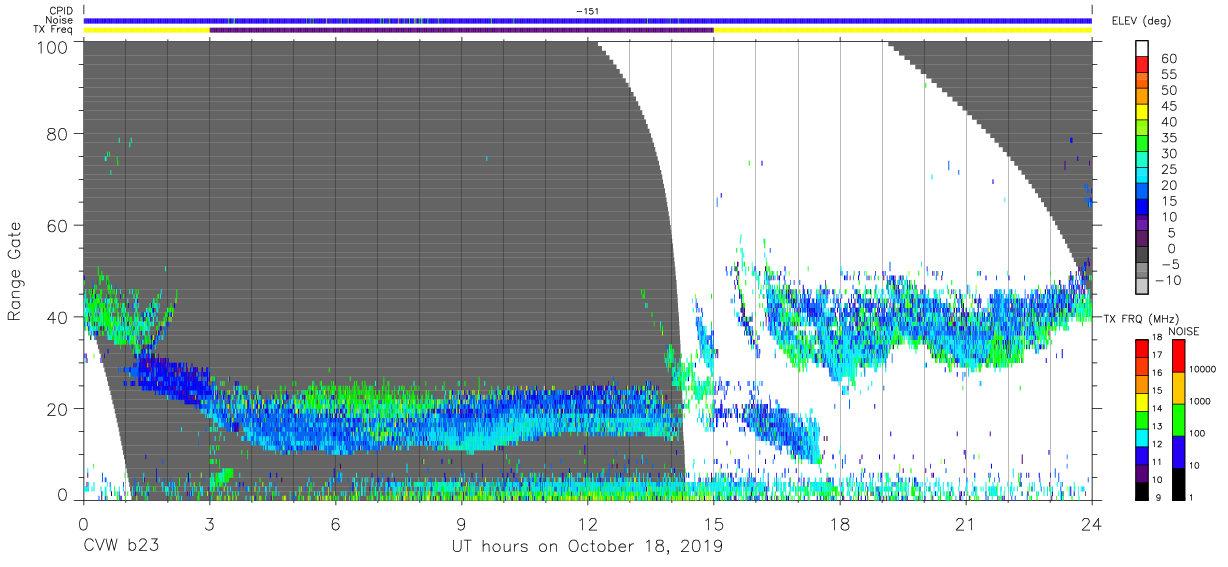Click the 100 tick on Range Gate axis
The height and width of the screenshot is (567, 1228).
point(53,46)
